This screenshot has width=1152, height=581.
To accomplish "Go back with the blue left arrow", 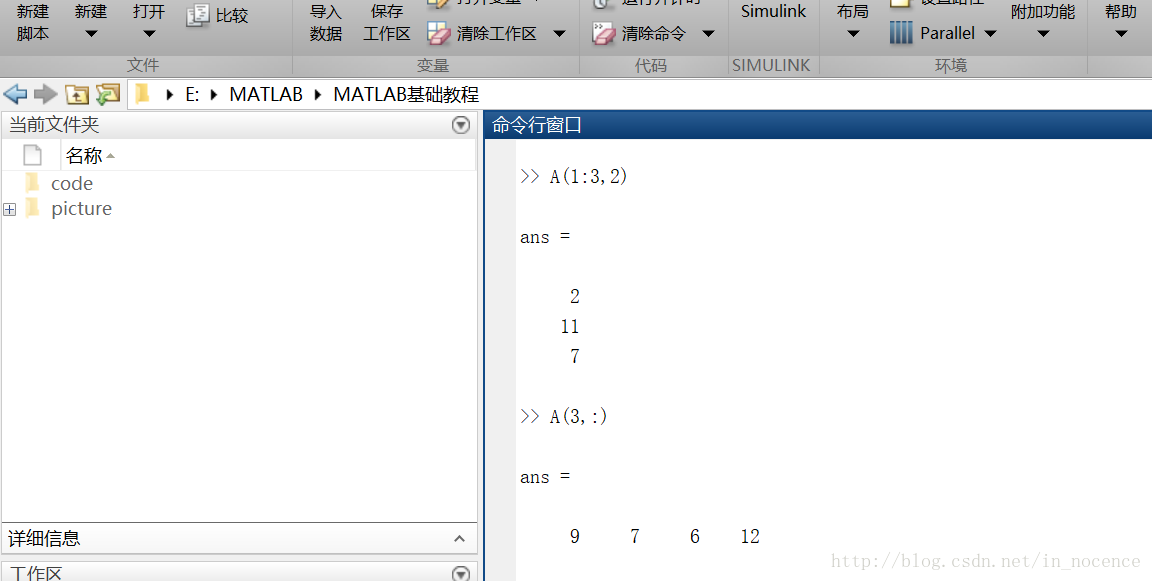I will pyautogui.click(x=15, y=94).
